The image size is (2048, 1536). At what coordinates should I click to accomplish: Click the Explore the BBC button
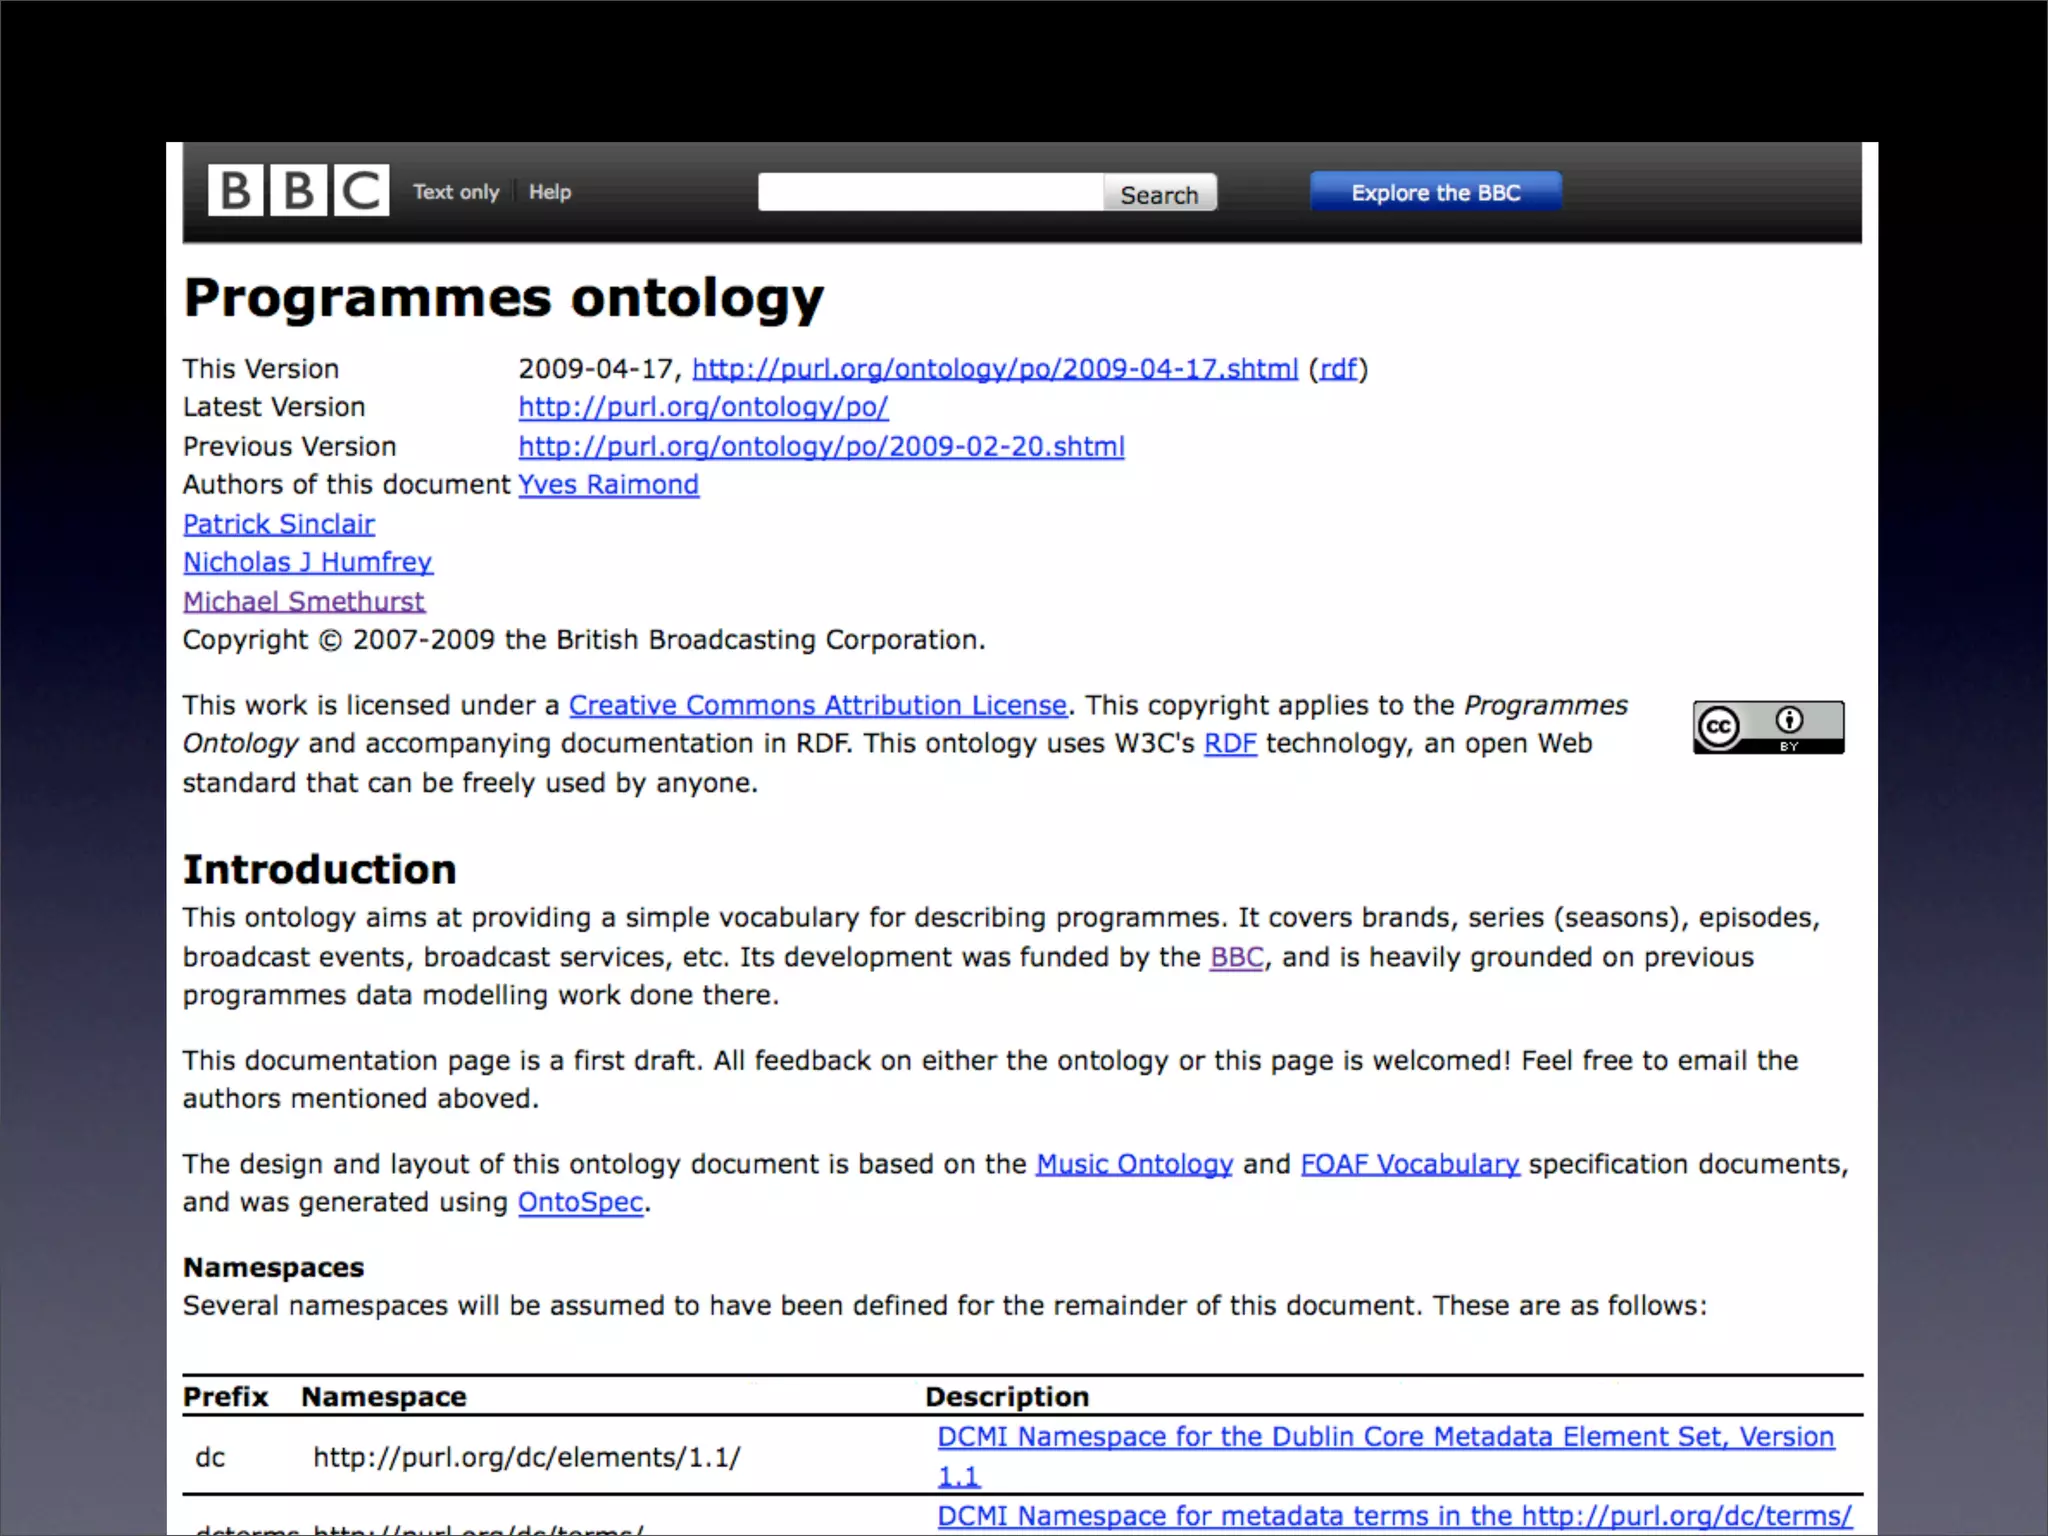point(1436,192)
